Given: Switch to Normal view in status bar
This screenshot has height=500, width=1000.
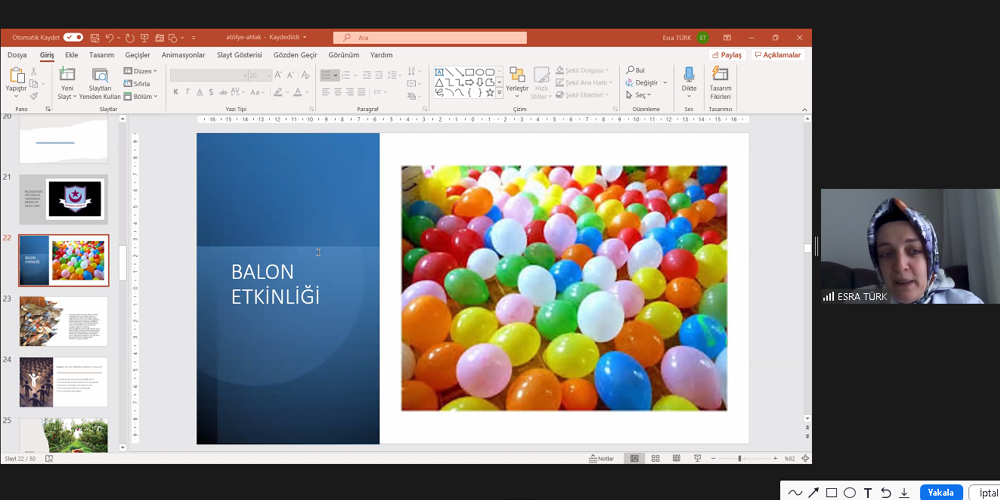Looking at the screenshot, I should [634, 459].
